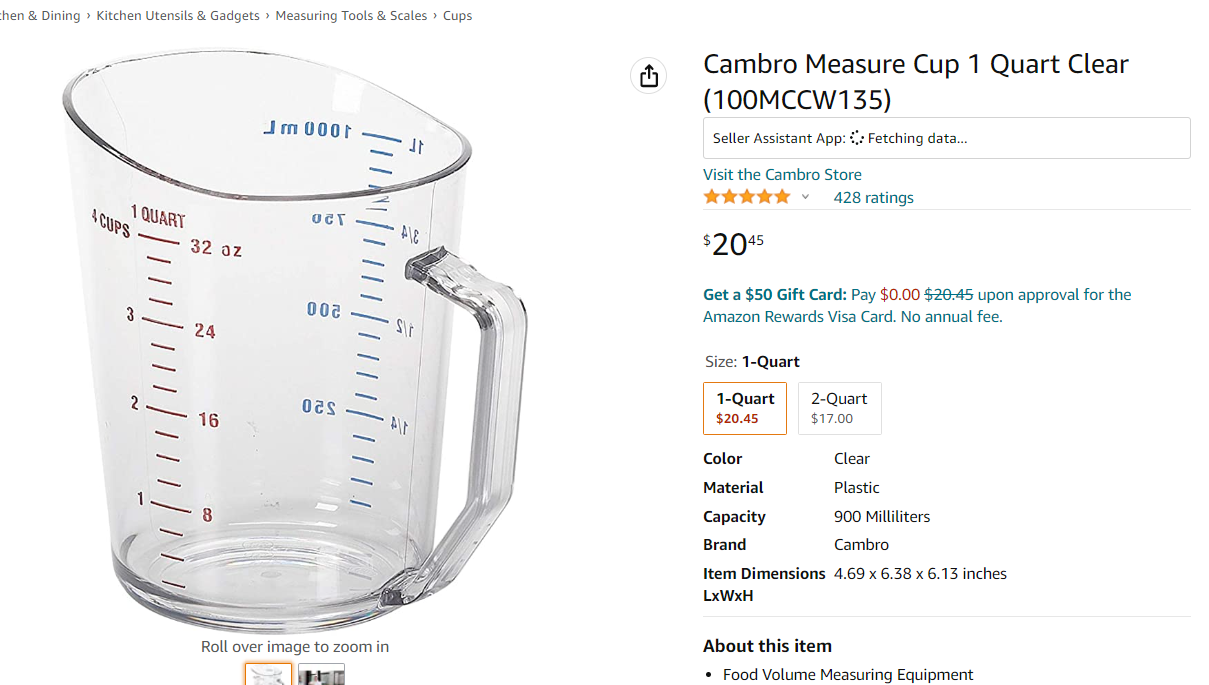Select the 1-Quart size option
The width and height of the screenshot is (1209, 685).
(x=745, y=408)
